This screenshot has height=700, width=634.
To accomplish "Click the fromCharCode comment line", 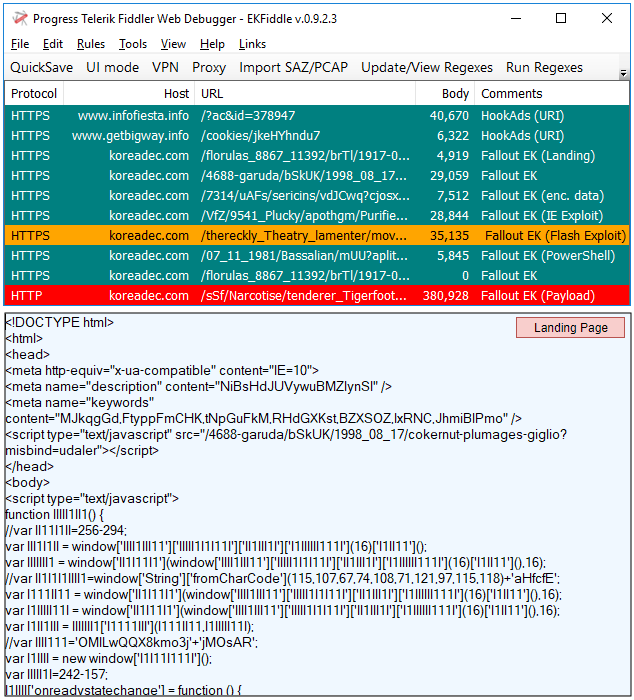I will click(x=283, y=579).
